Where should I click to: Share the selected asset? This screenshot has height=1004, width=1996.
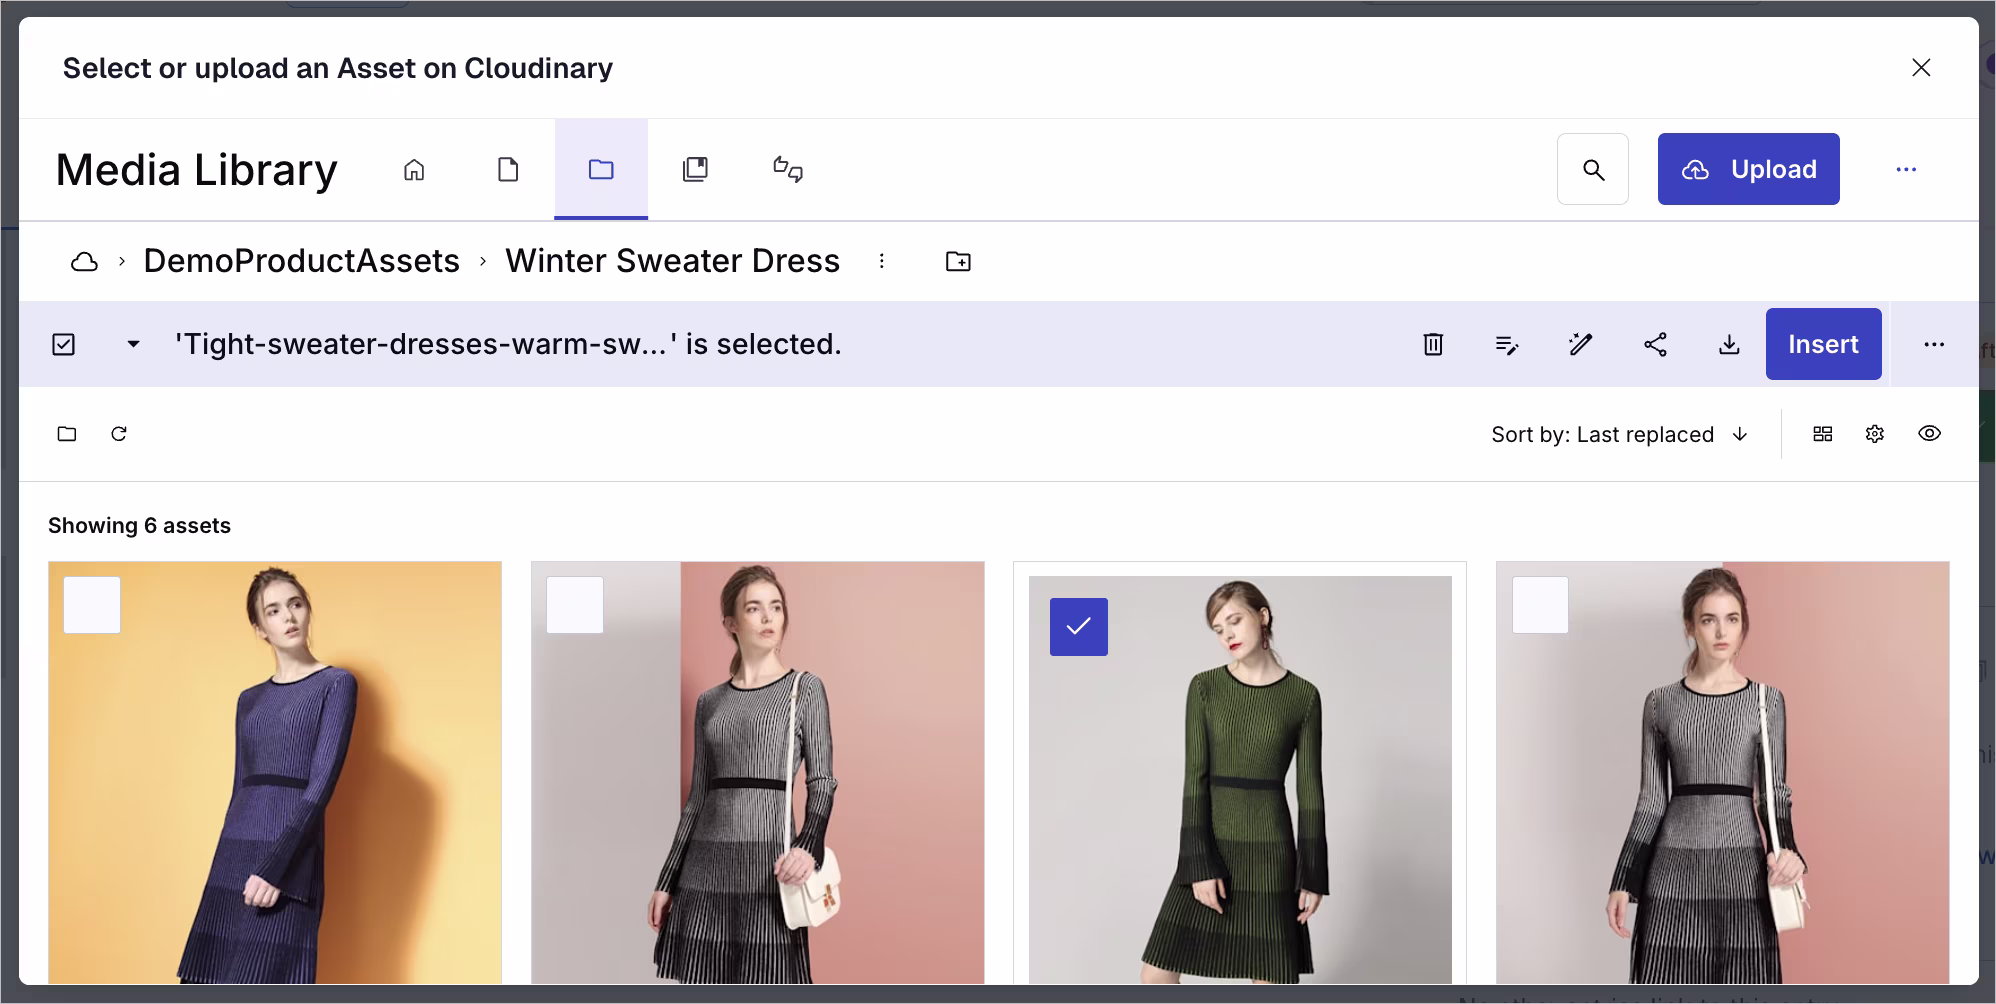click(1655, 344)
